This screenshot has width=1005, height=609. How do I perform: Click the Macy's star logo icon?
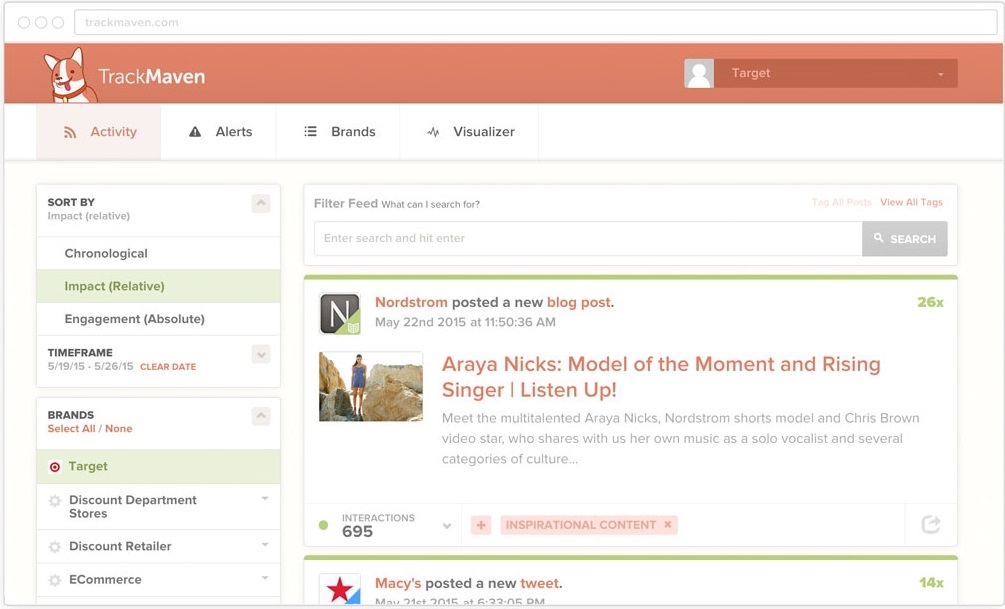[x=340, y=588]
